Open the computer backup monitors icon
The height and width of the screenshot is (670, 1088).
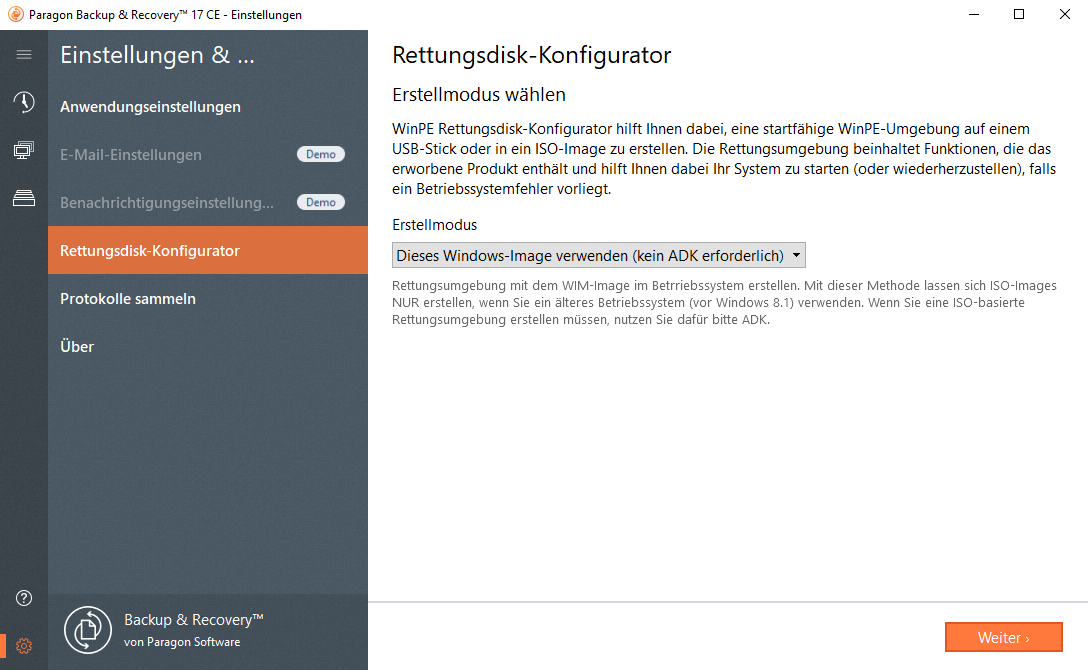(24, 150)
